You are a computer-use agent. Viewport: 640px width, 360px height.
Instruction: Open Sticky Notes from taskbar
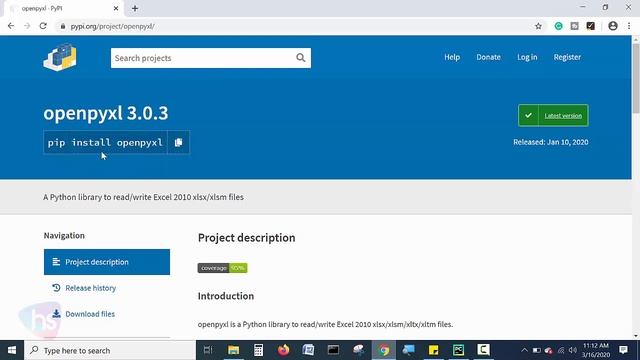433,350
